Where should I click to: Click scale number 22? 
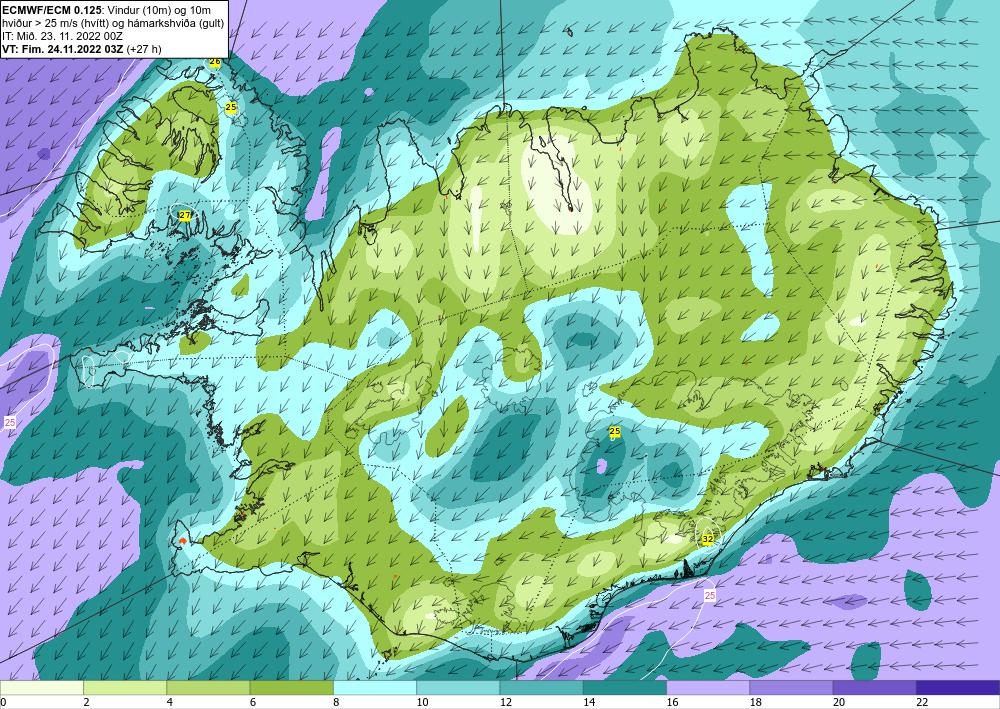(922, 702)
